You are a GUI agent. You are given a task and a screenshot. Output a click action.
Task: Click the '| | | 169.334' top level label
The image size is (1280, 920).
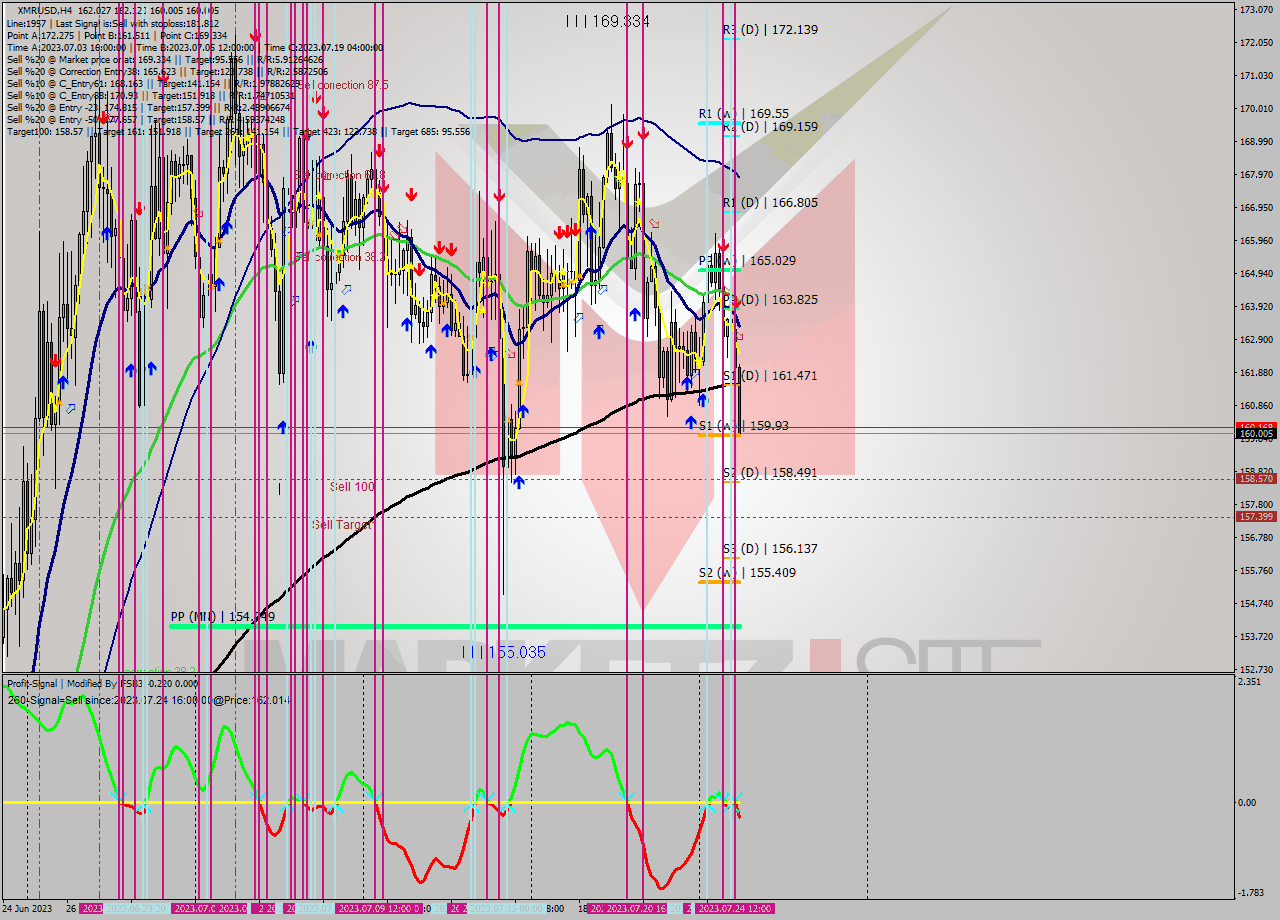[x=607, y=21]
